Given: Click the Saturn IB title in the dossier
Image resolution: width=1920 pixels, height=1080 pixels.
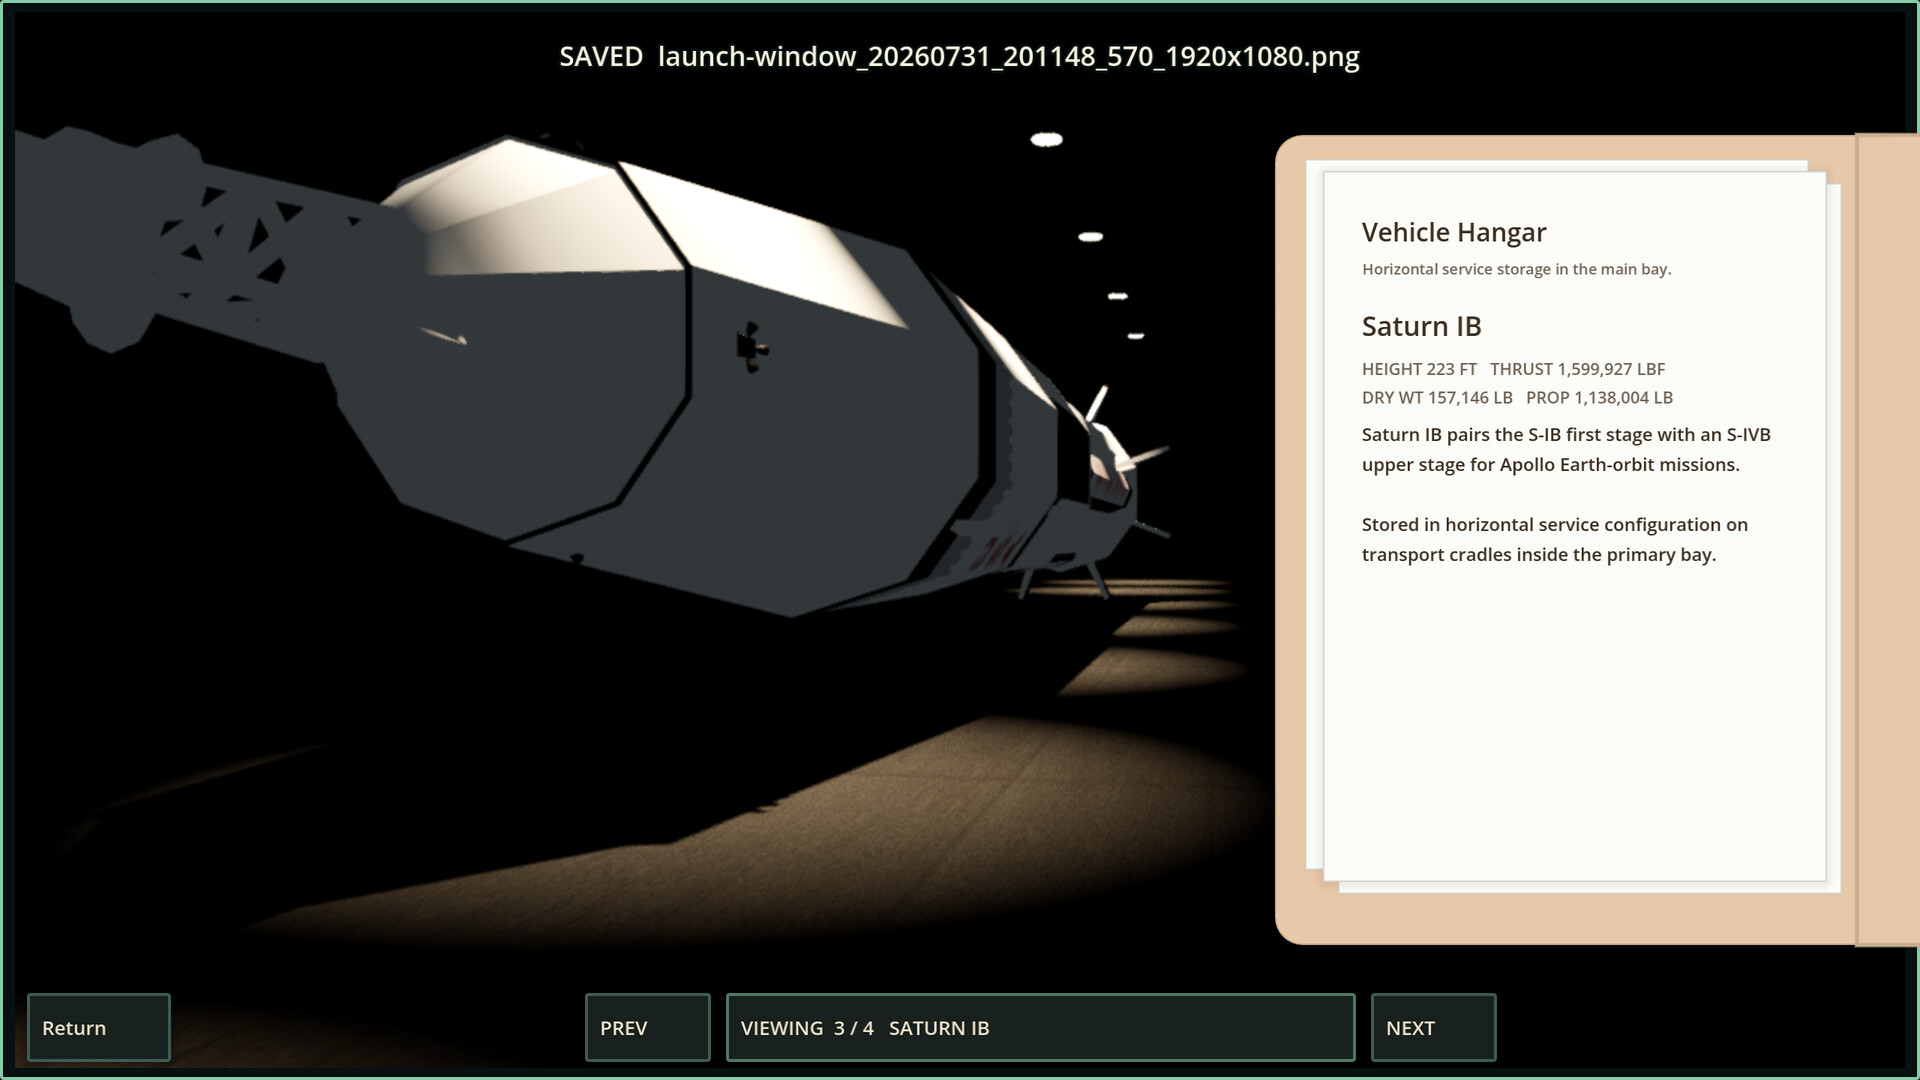Looking at the screenshot, I should coord(1421,326).
